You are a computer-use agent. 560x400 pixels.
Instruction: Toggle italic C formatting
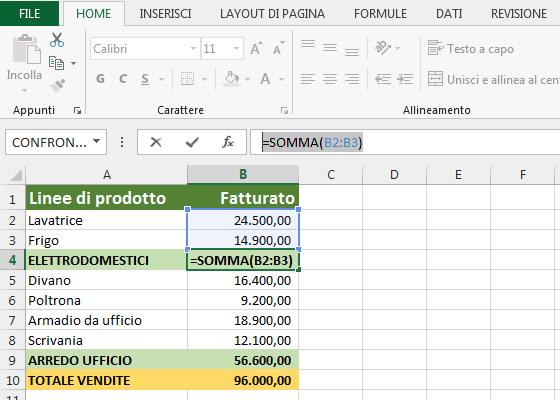click(123, 79)
